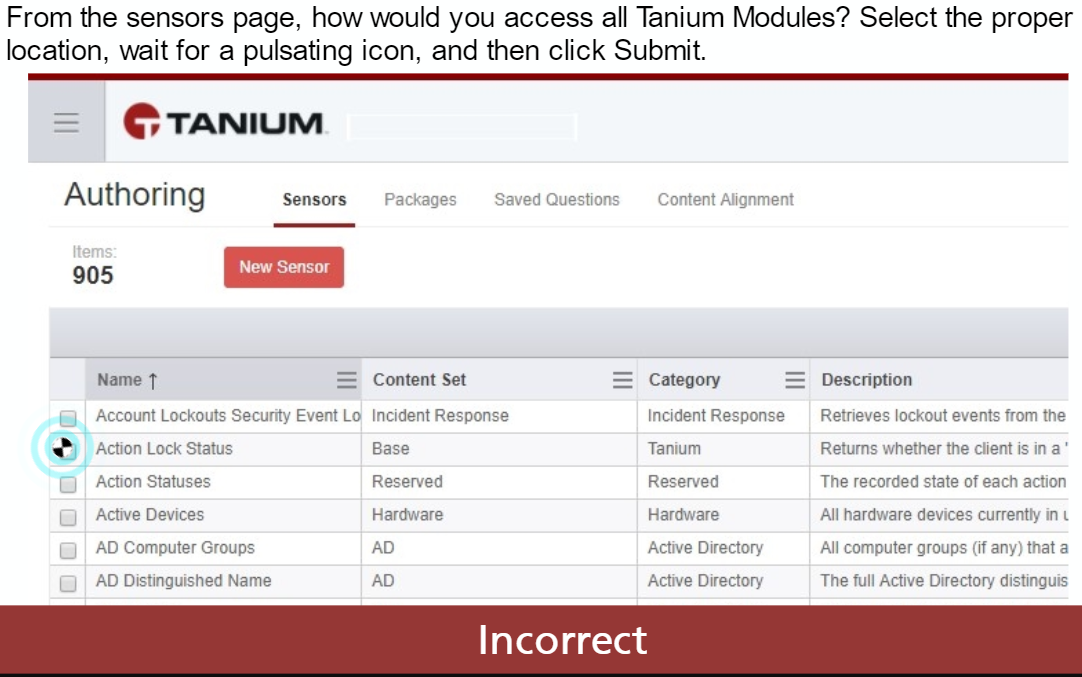
Task: Open the hamburger main menu
Action: tap(66, 122)
